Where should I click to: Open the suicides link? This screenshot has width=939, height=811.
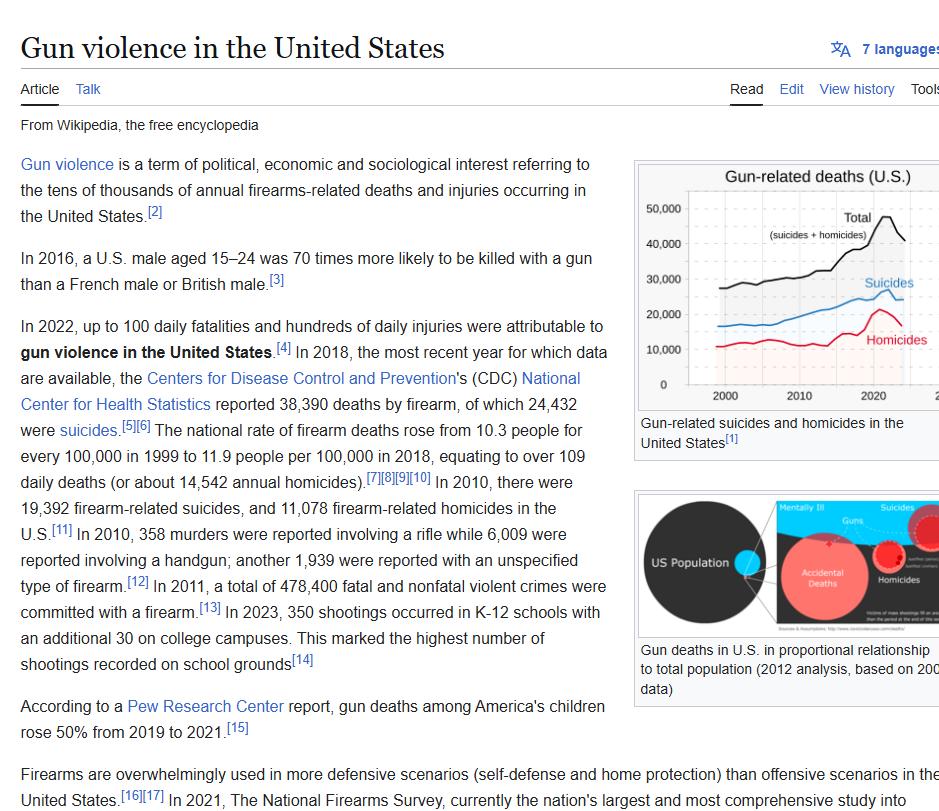pos(89,430)
